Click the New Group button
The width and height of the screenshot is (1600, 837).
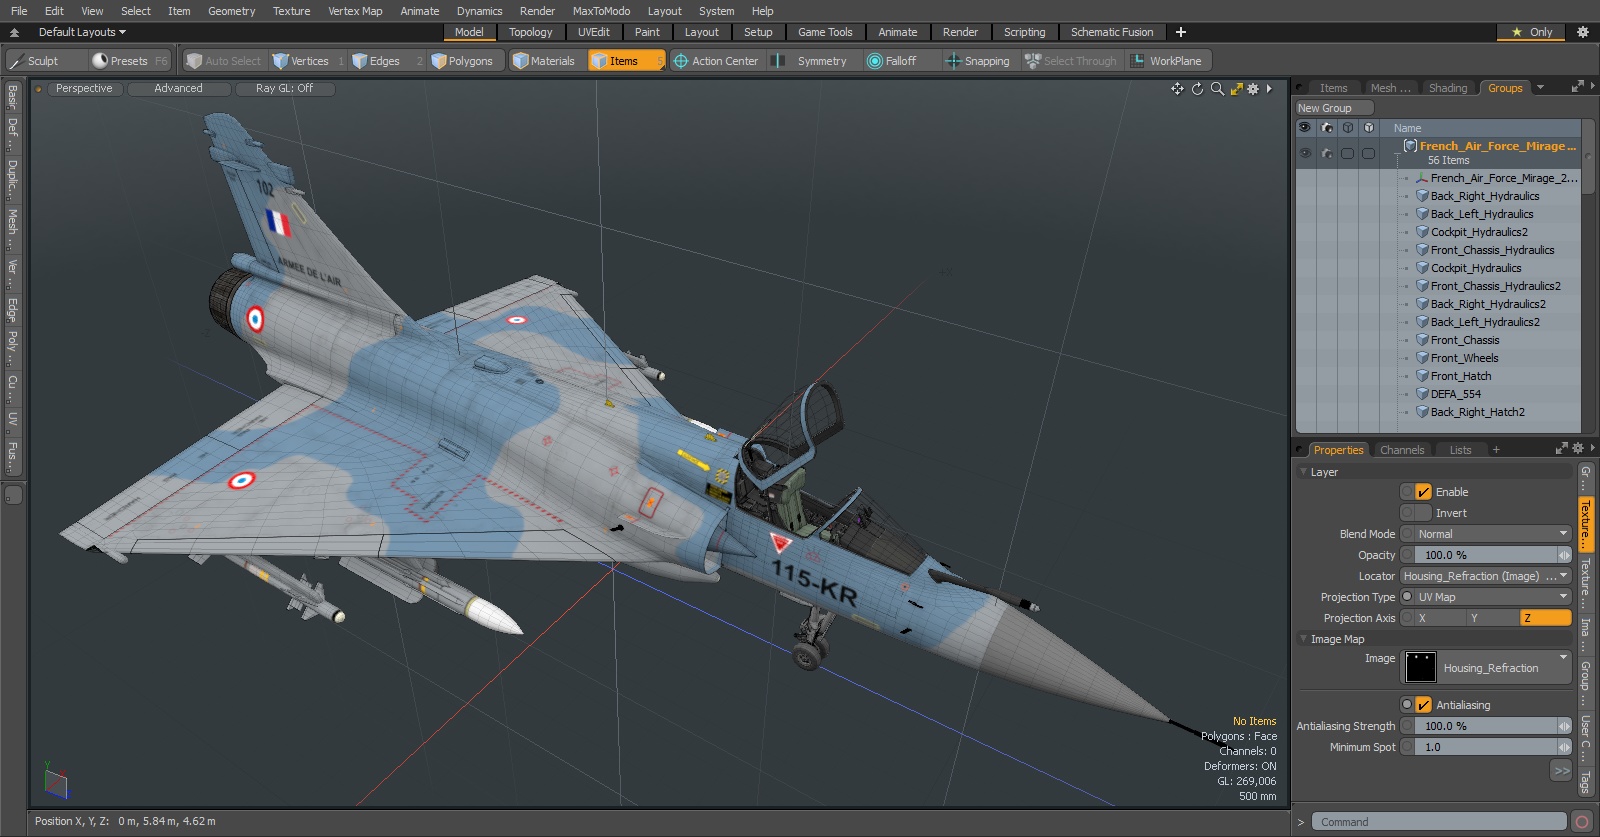[1334, 108]
